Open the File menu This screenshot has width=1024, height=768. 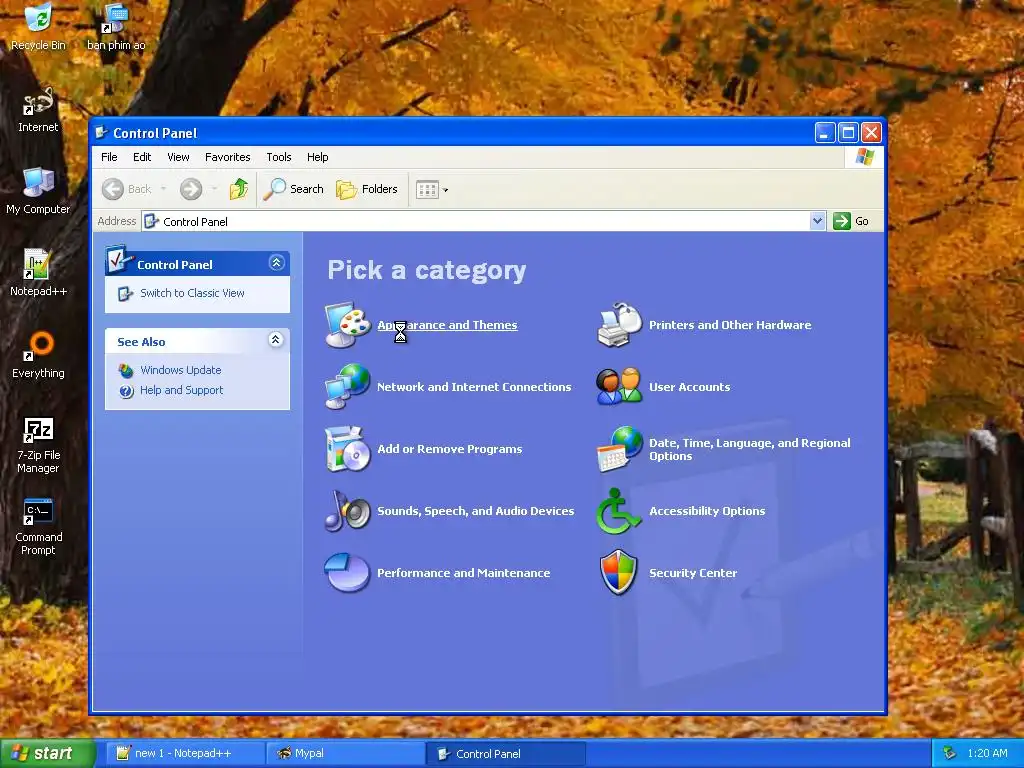coord(109,157)
